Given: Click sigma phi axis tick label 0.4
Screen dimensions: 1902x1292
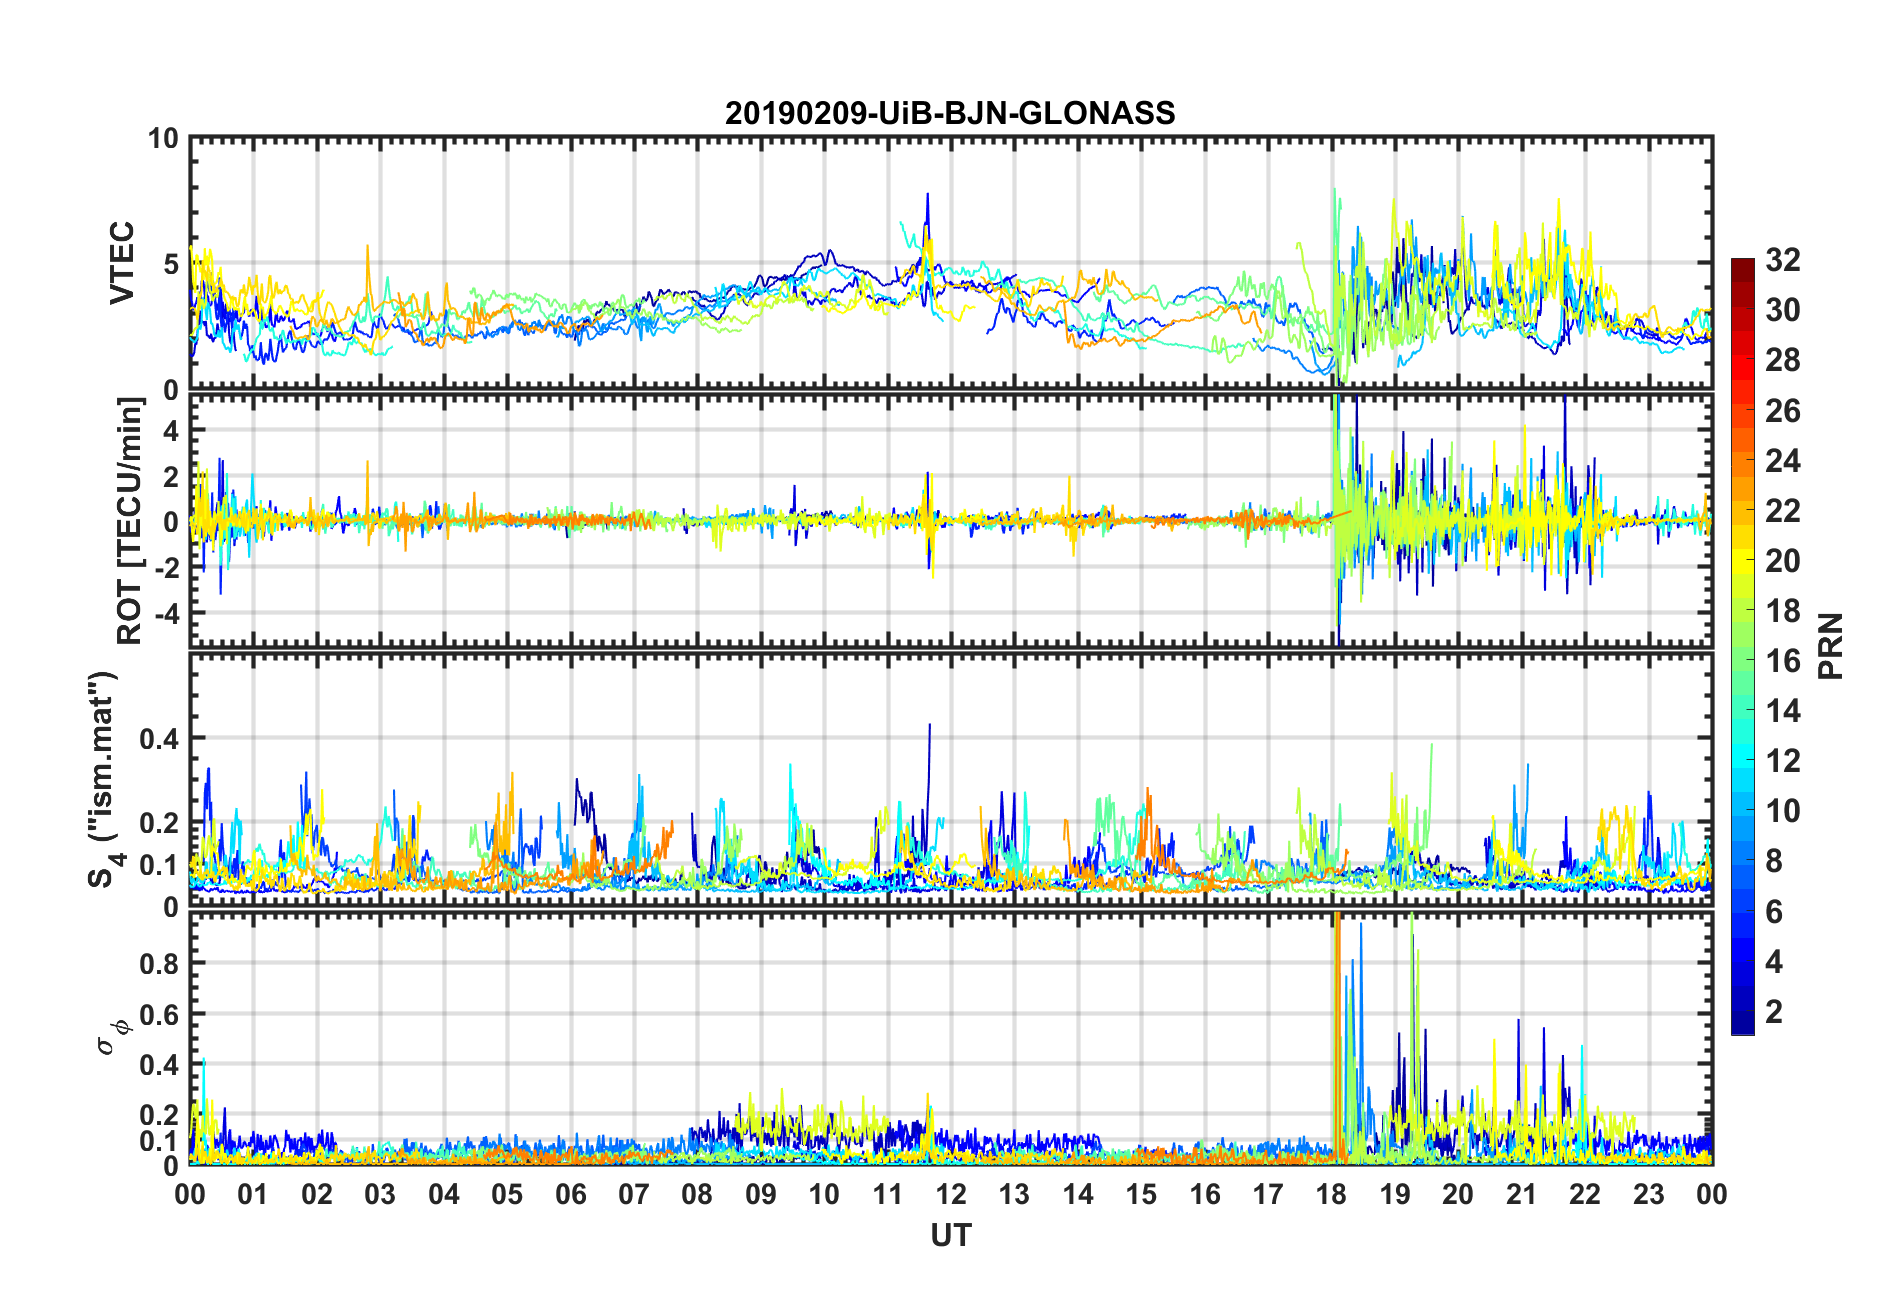Looking at the screenshot, I should (x=160, y=1065).
